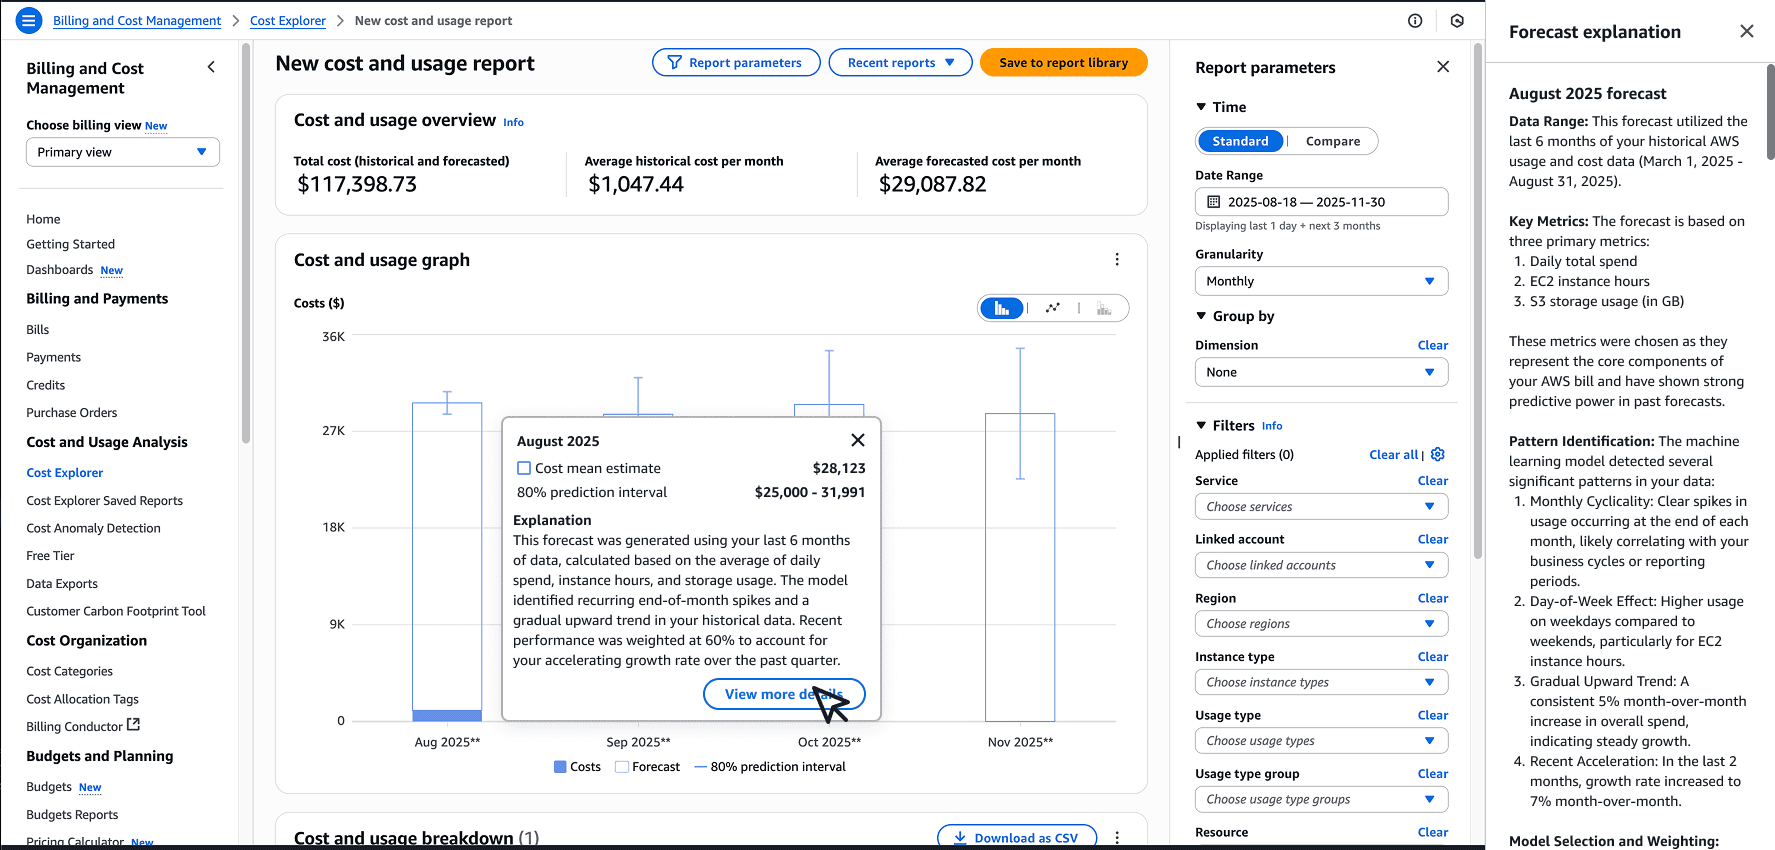
Task: Collapse the Time section
Action: 1221,107
